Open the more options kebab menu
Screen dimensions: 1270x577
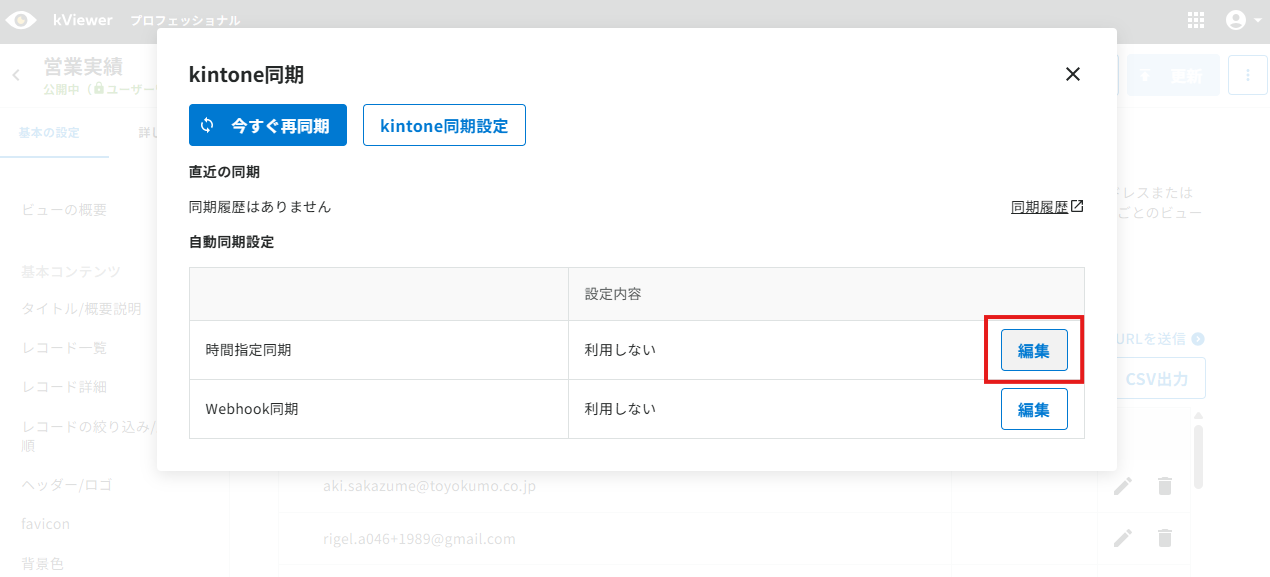1248,75
